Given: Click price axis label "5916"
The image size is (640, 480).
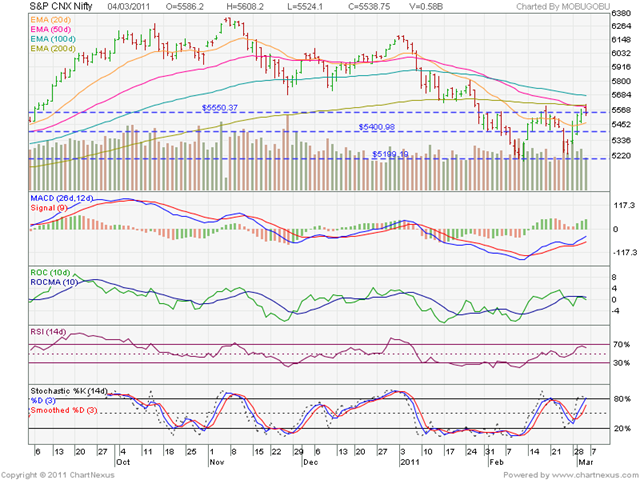Looking at the screenshot, I should [x=622, y=67].
